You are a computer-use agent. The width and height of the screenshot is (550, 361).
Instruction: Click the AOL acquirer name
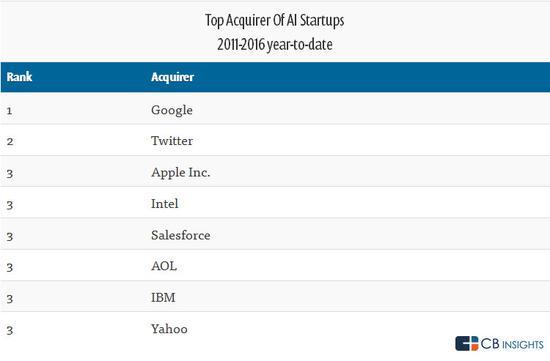pos(164,266)
